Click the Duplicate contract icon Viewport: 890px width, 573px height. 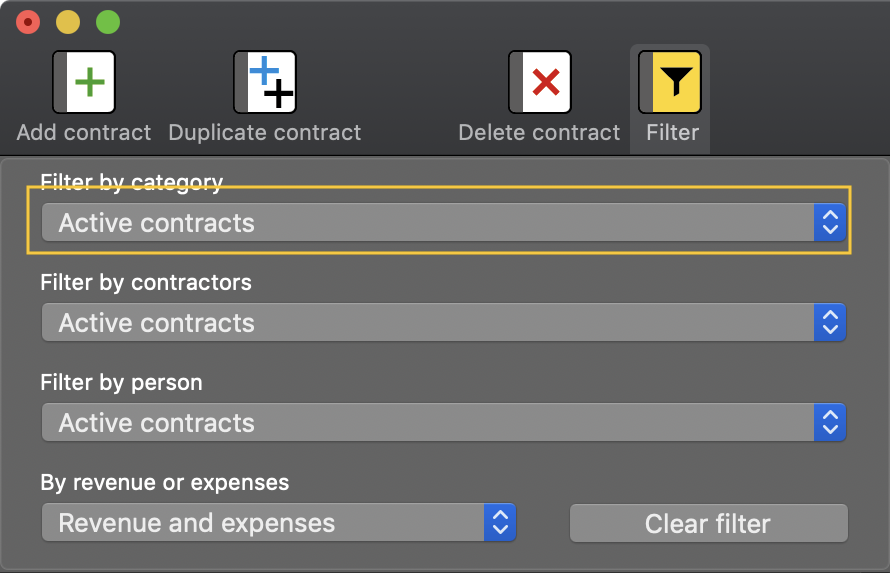tap(265, 82)
